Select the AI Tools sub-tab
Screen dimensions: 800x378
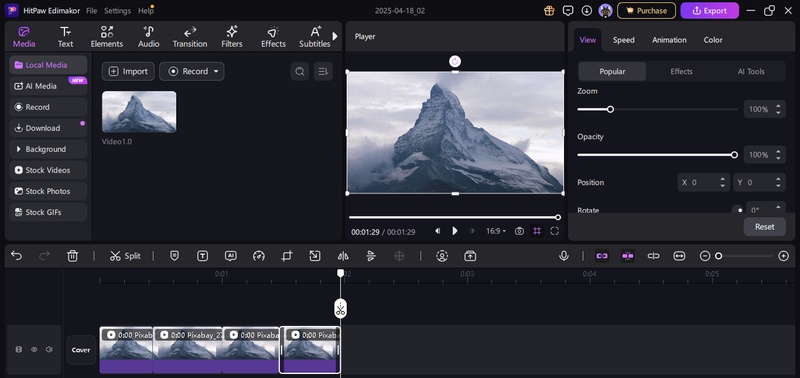tap(751, 71)
